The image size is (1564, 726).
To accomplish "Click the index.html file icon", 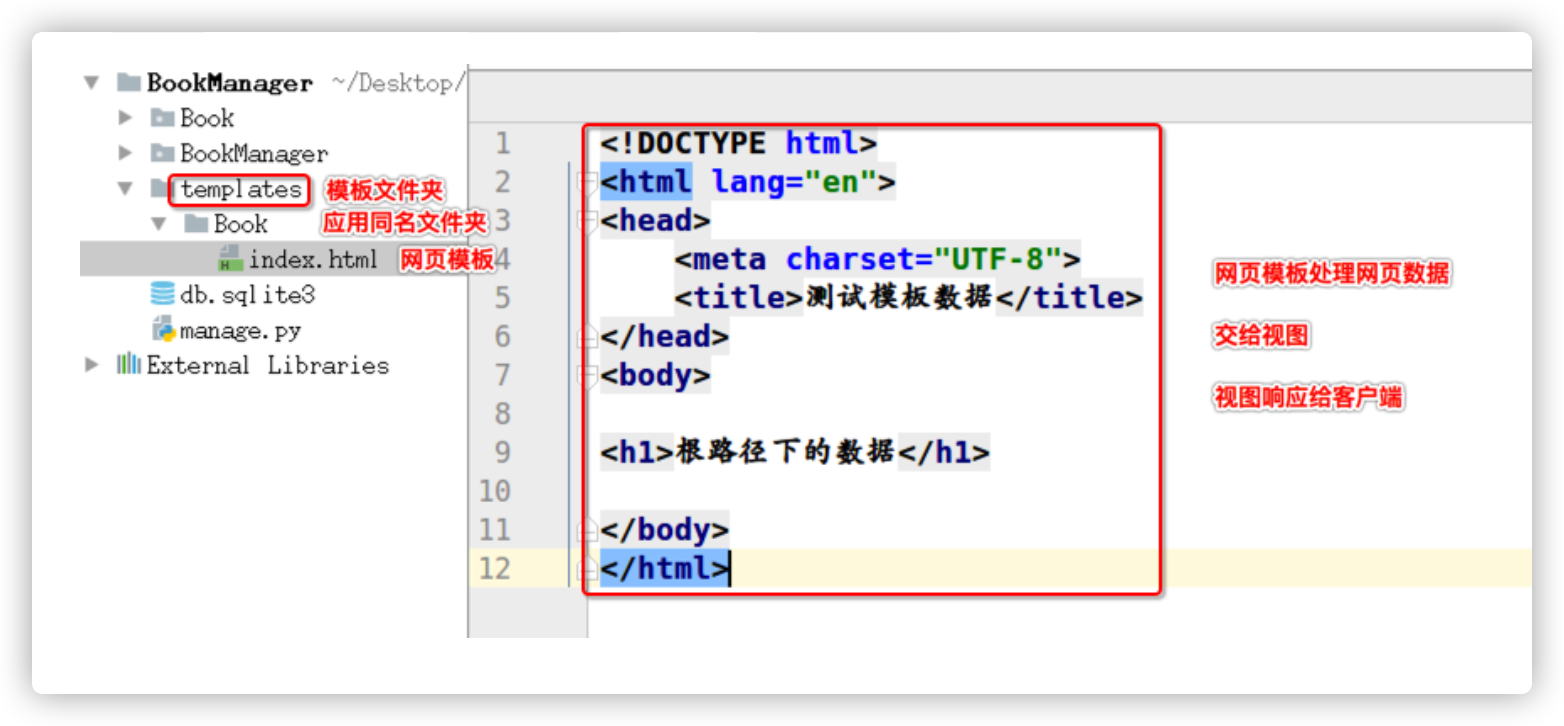I will 230,258.
